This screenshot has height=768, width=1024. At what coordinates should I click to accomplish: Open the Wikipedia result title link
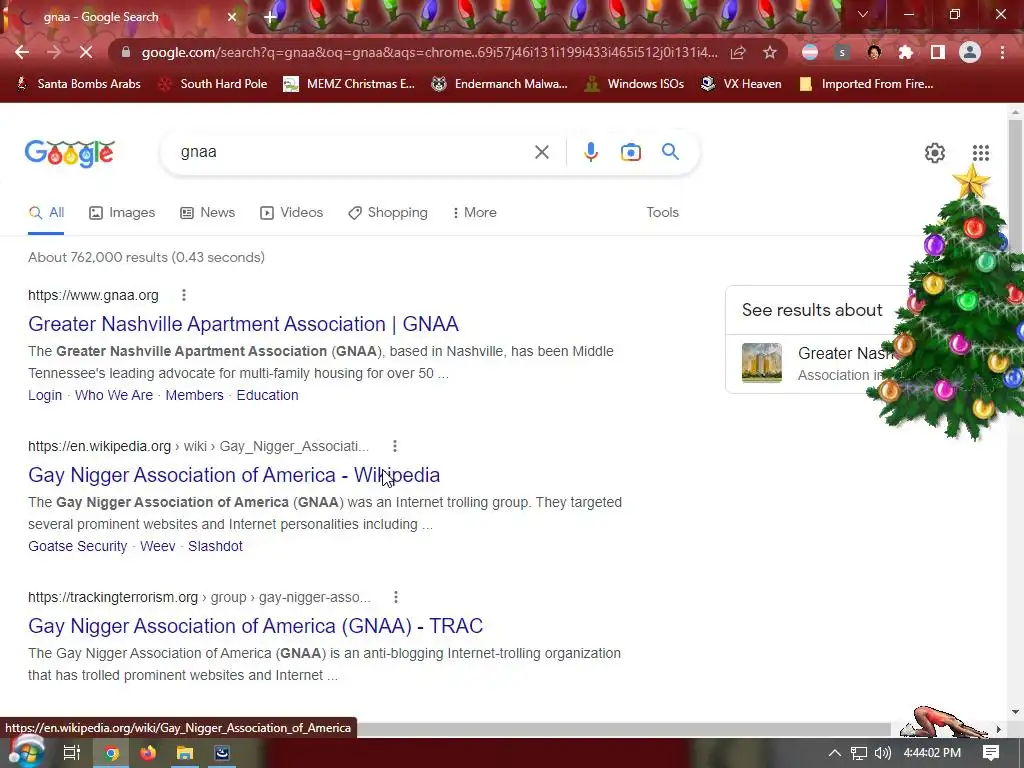[234, 475]
